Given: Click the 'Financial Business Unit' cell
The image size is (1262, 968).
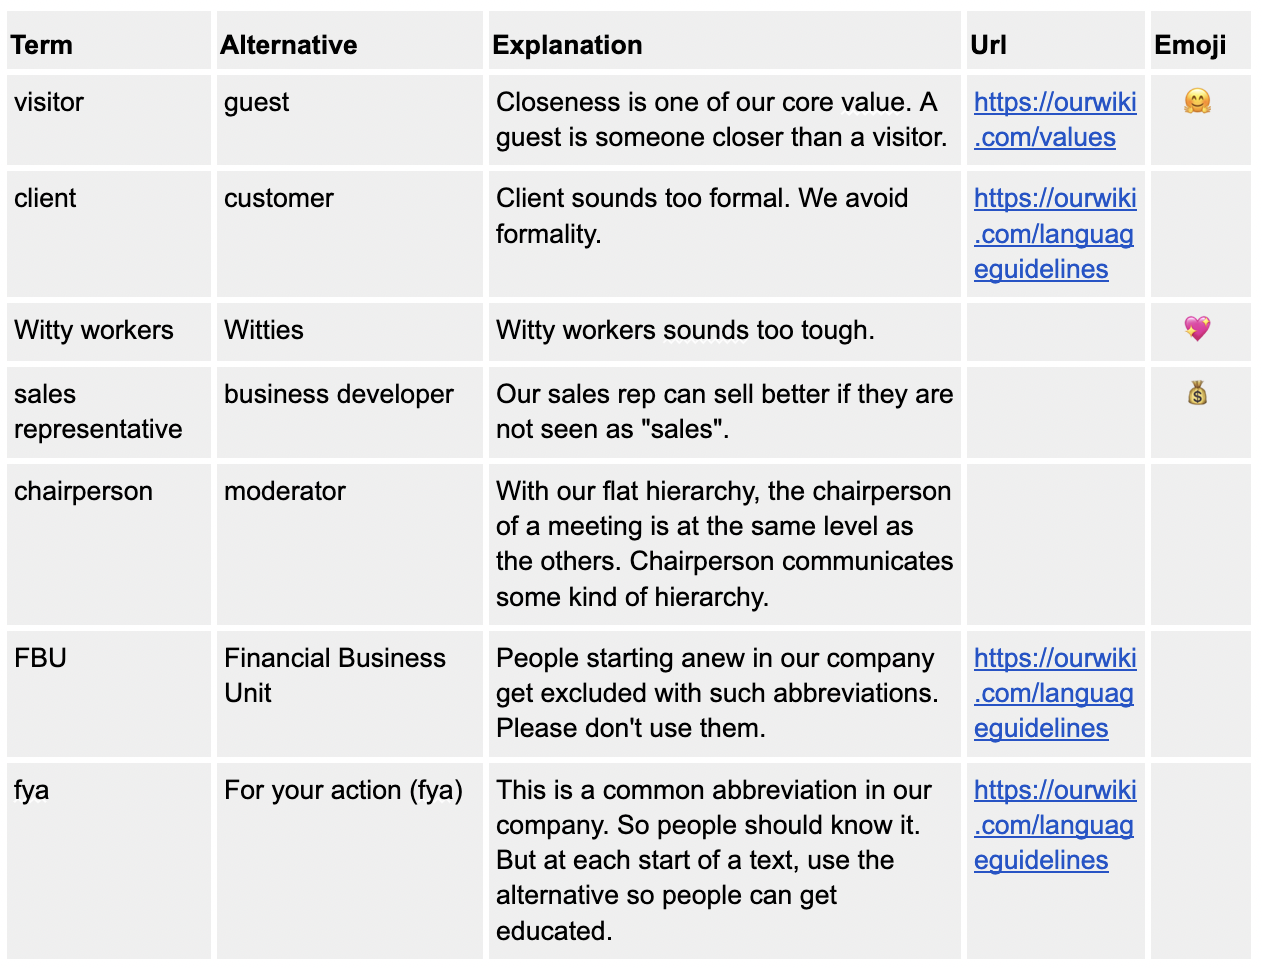Looking at the screenshot, I should 334,675.
